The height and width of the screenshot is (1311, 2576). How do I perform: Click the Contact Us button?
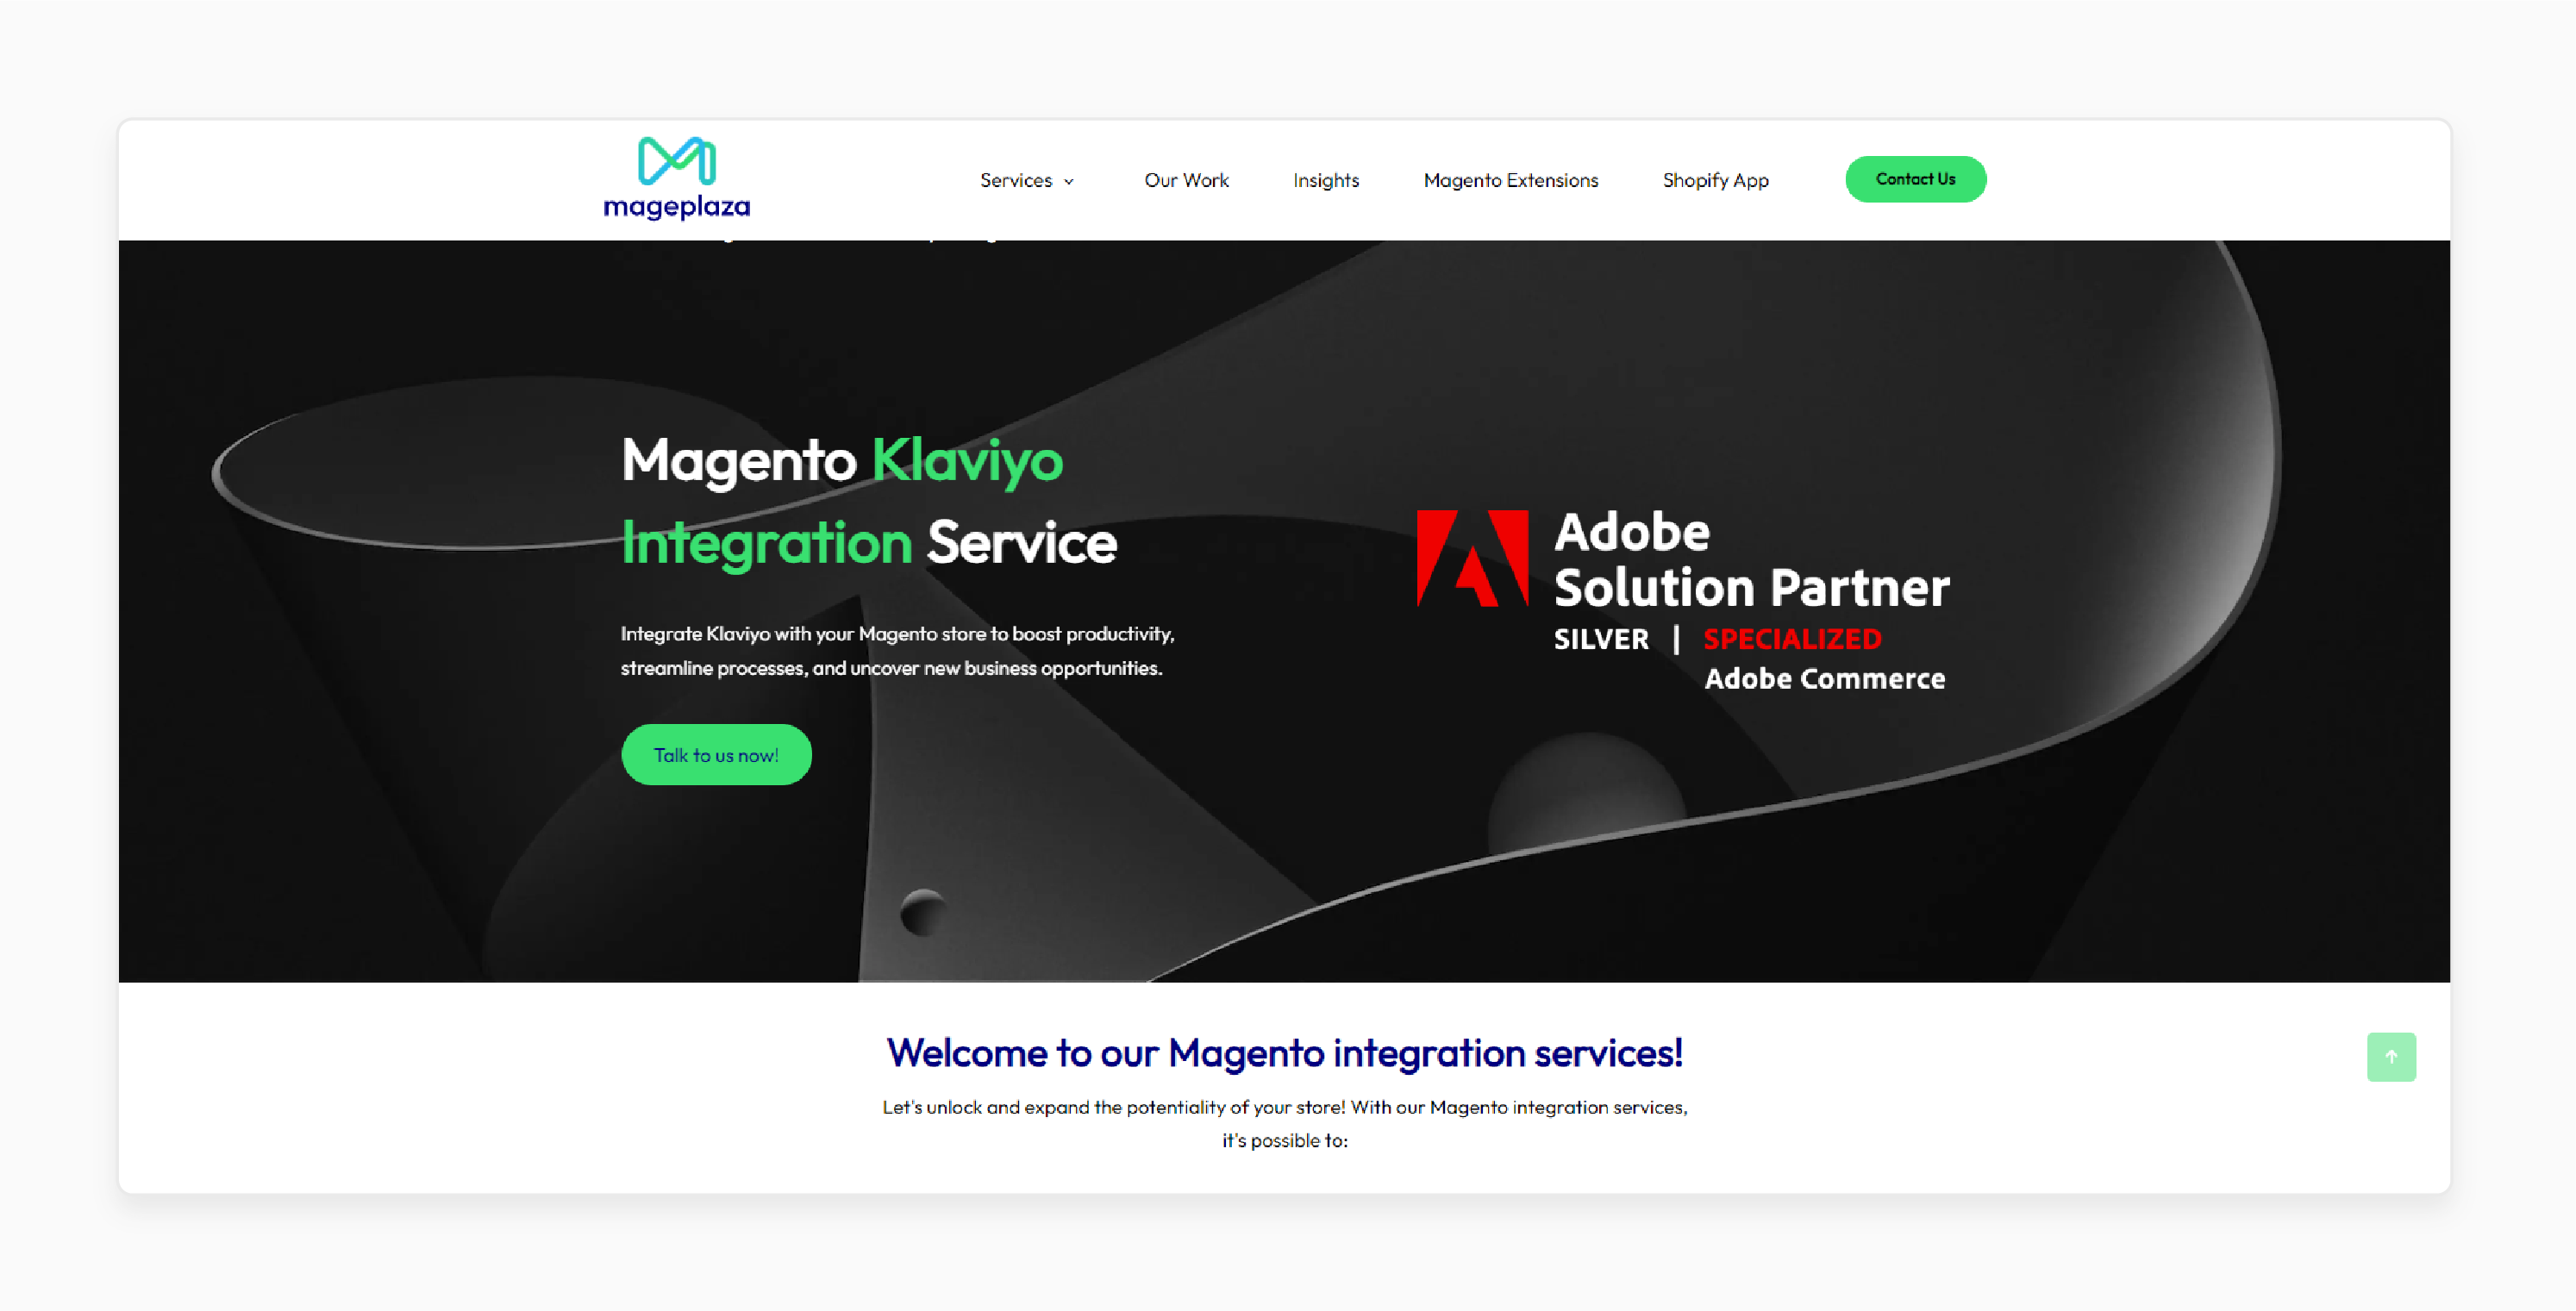1912,179
